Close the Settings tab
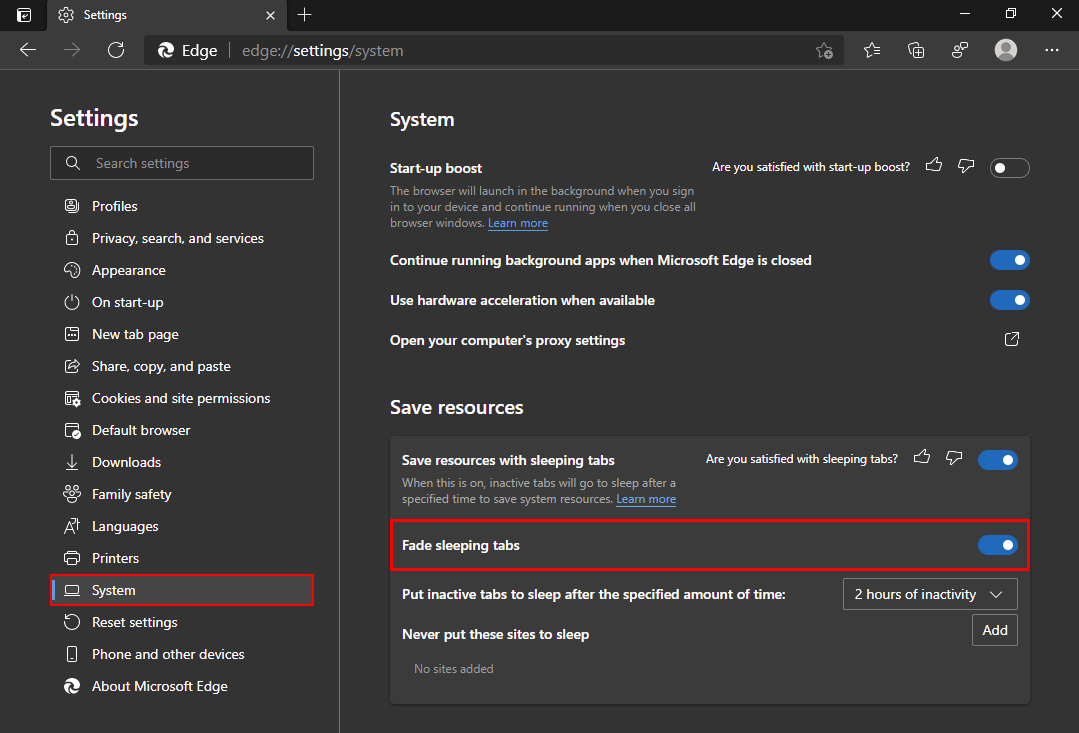The height and width of the screenshot is (733, 1079). (x=270, y=15)
